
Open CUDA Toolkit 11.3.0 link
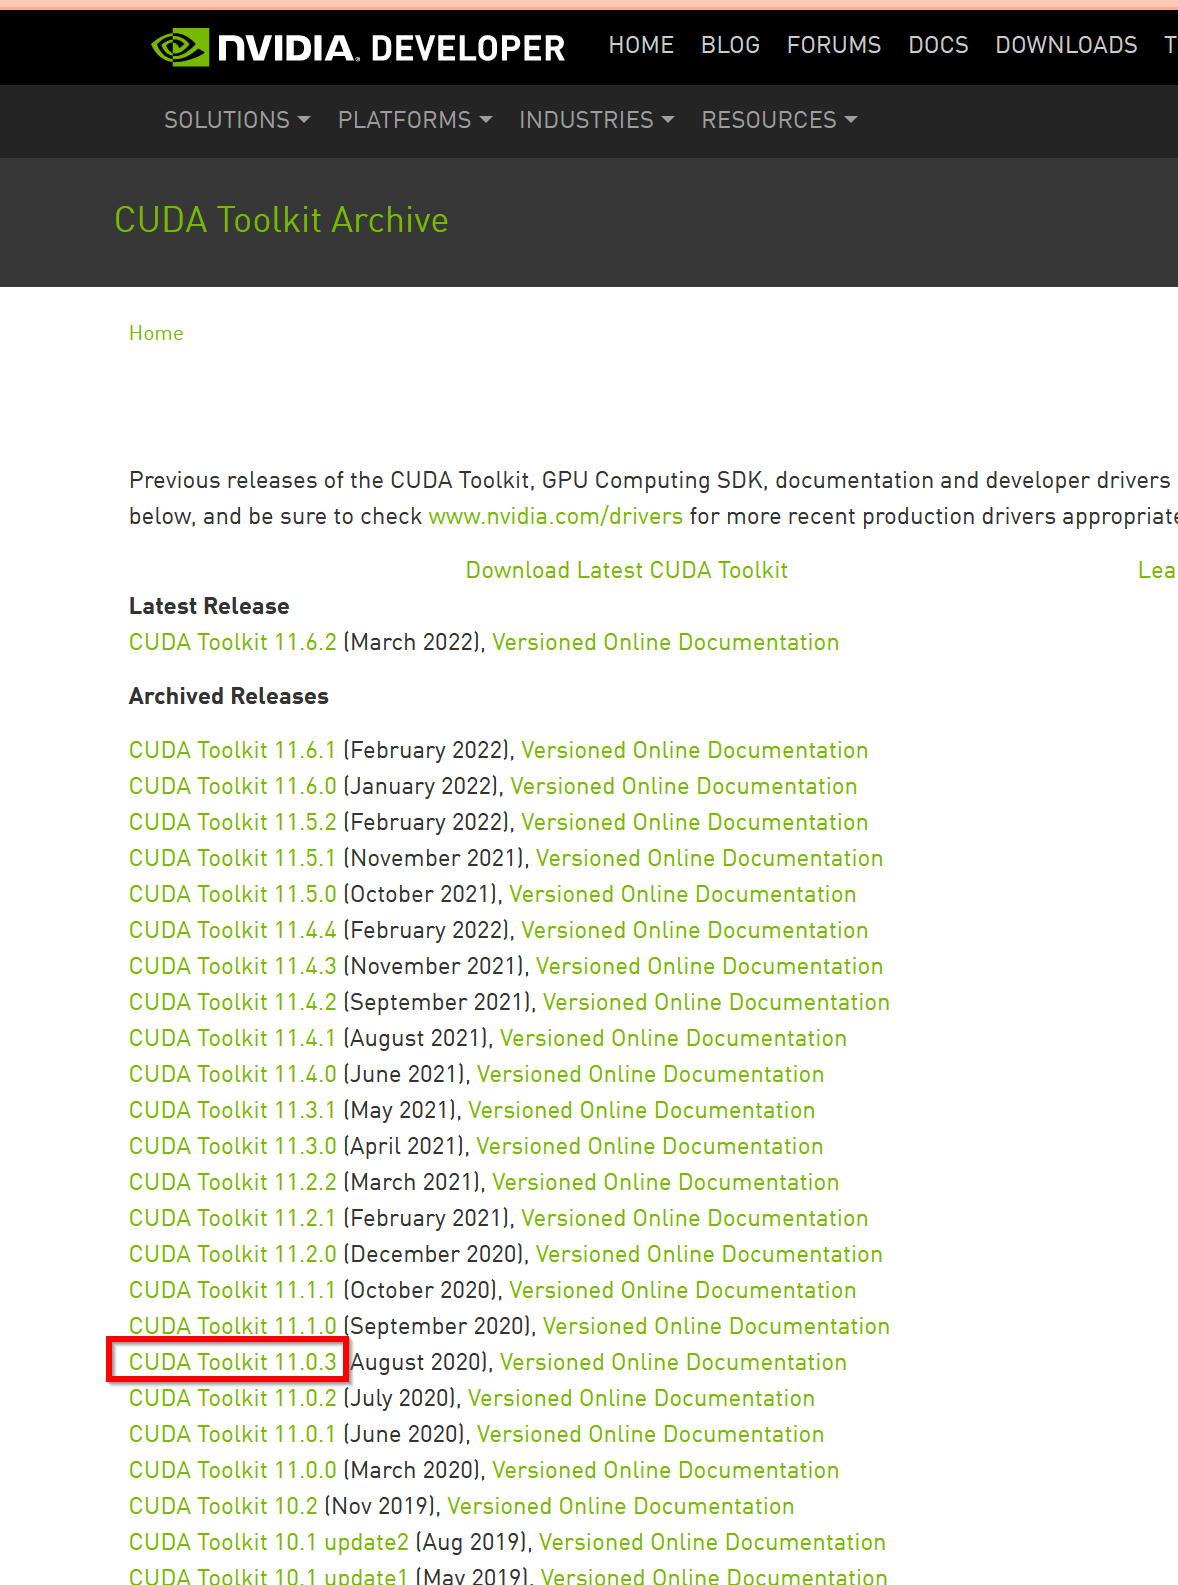pyautogui.click(x=233, y=1146)
